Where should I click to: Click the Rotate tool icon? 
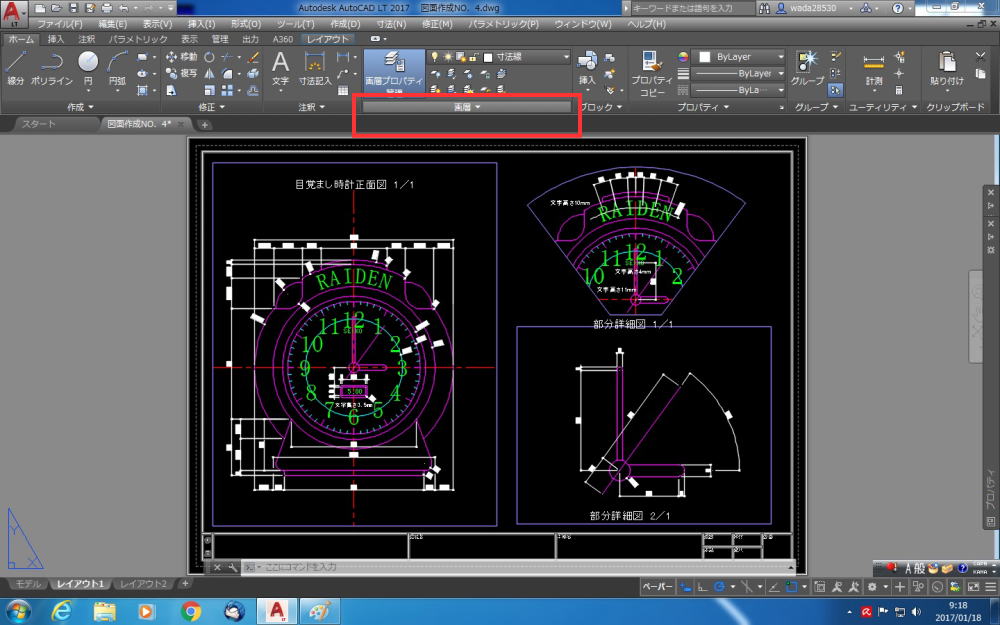pyautogui.click(x=209, y=57)
